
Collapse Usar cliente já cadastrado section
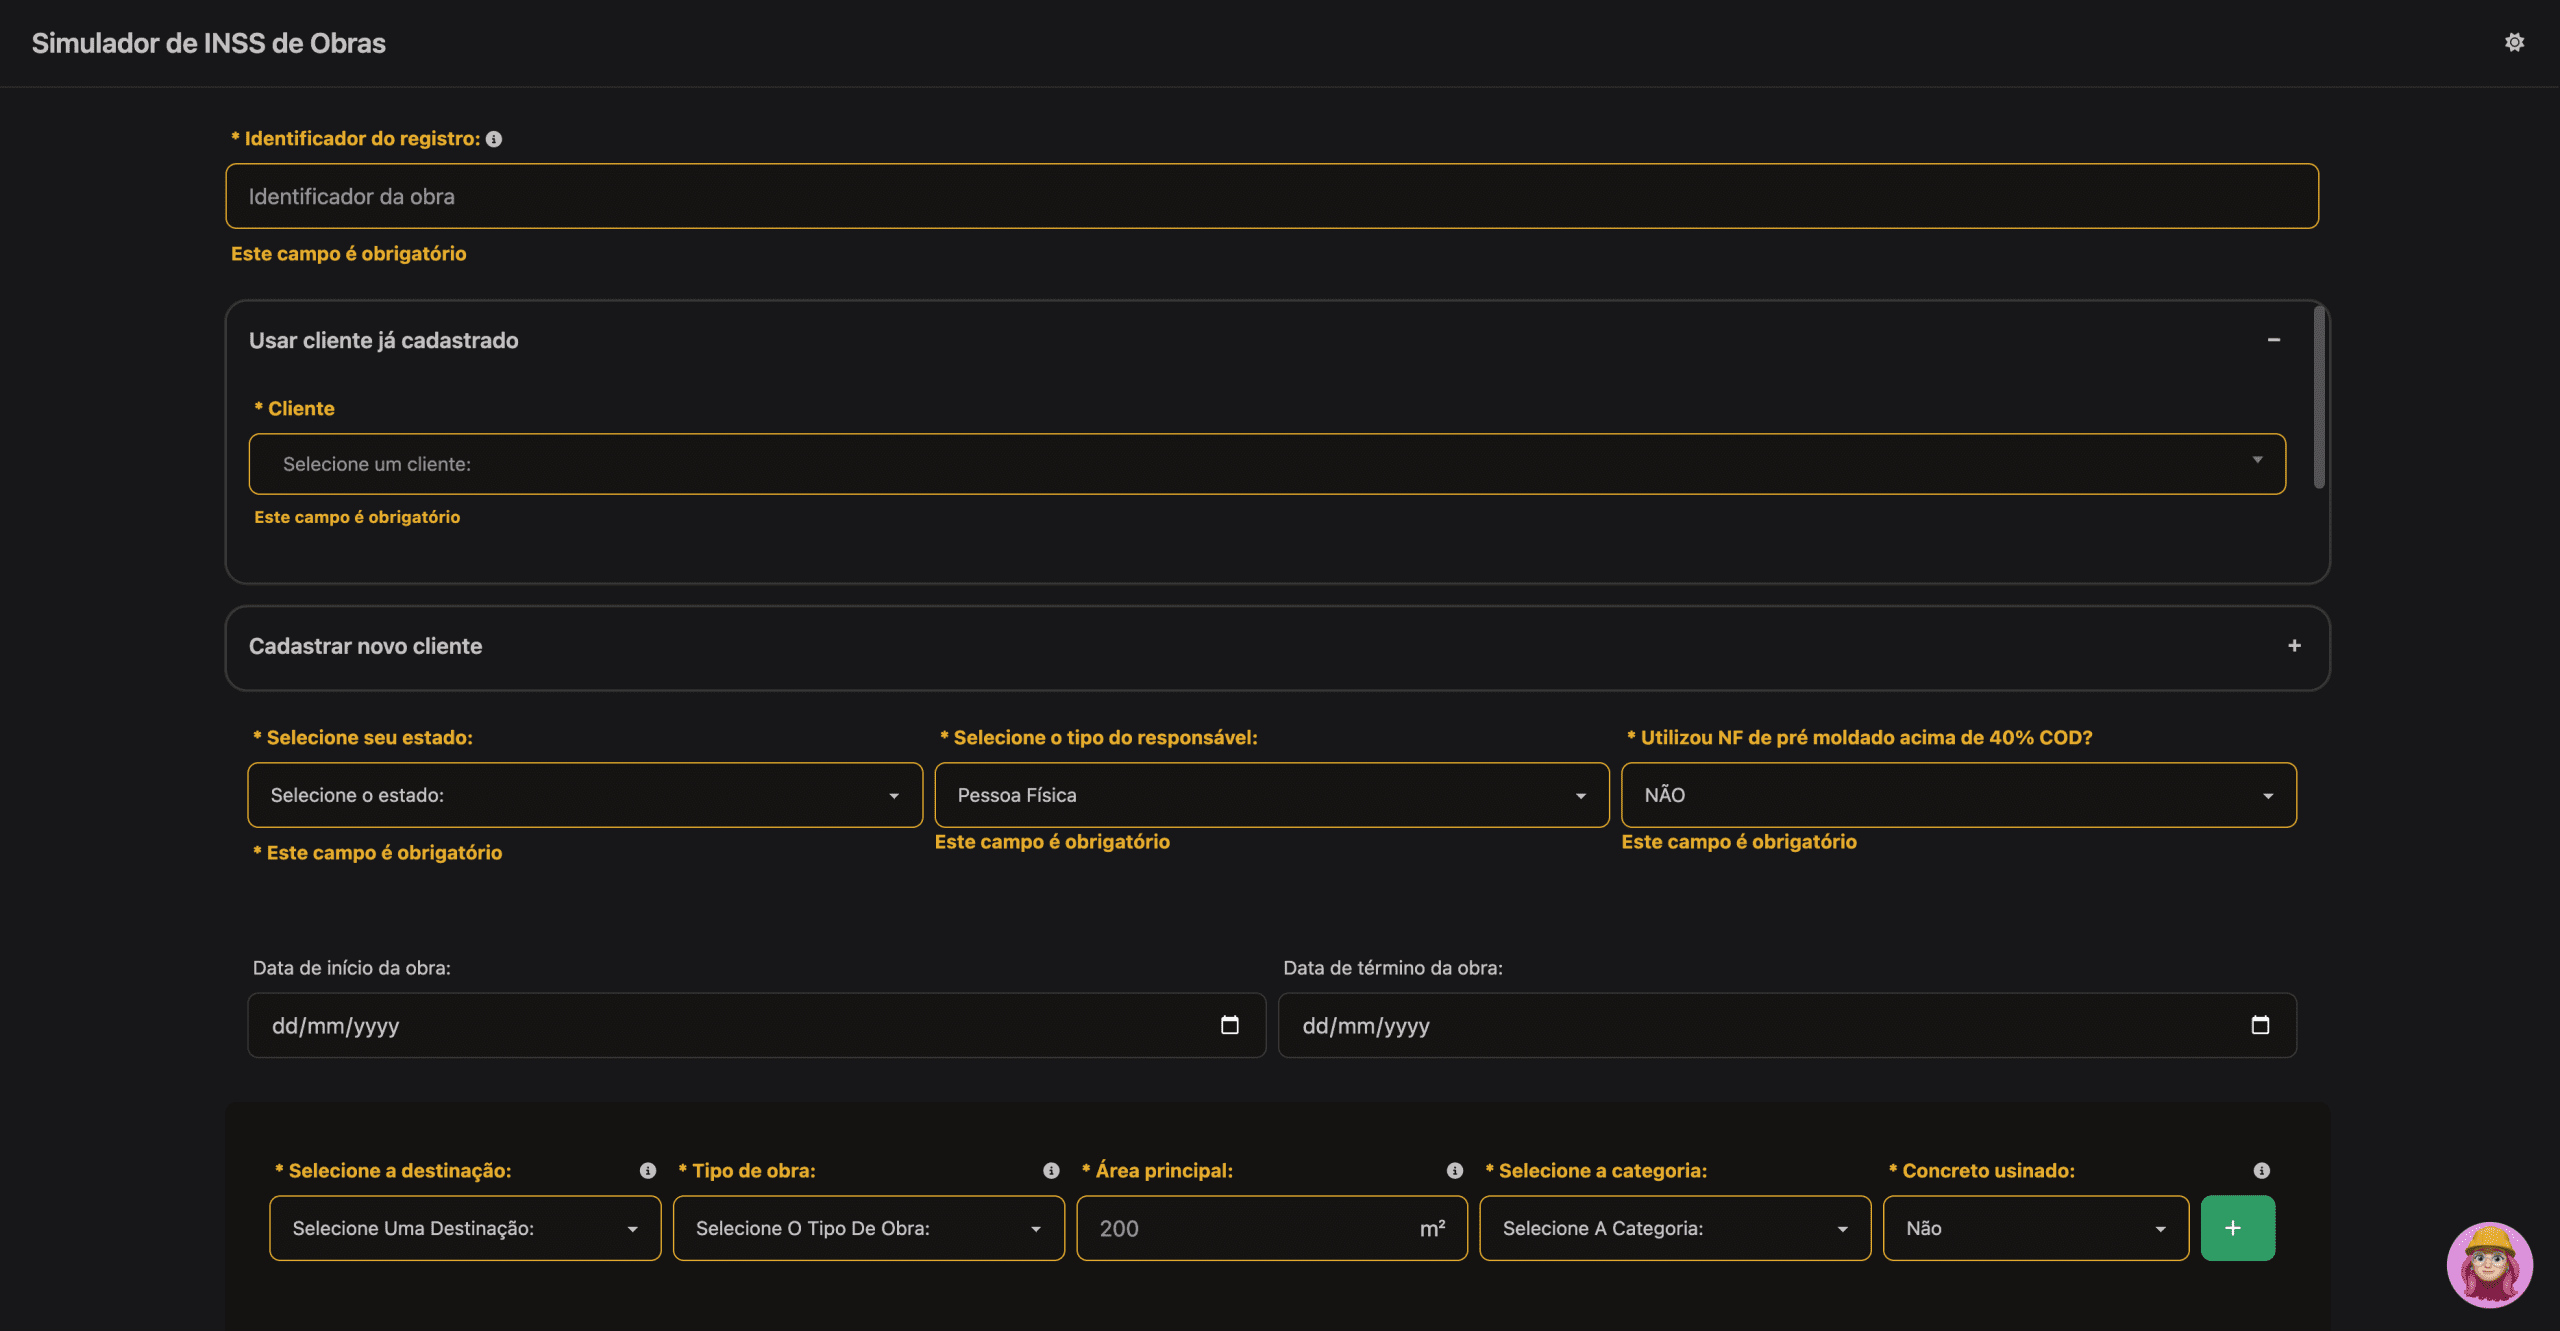point(2274,340)
